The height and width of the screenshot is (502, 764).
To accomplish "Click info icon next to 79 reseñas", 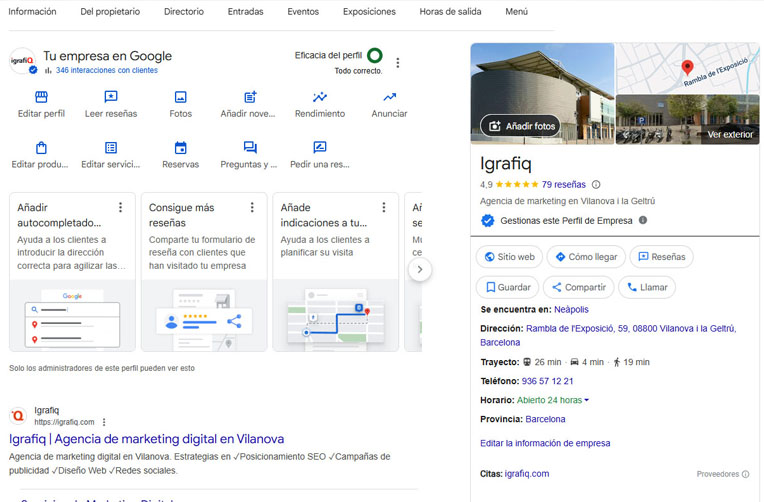I will coord(596,185).
